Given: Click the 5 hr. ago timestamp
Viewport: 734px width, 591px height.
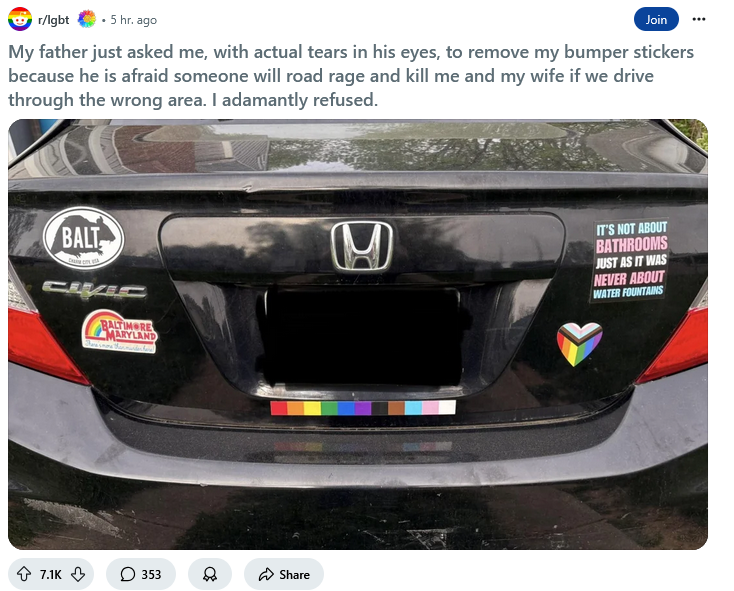Looking at the screenshot, I should pyautogui.click(x=133, y=20).
